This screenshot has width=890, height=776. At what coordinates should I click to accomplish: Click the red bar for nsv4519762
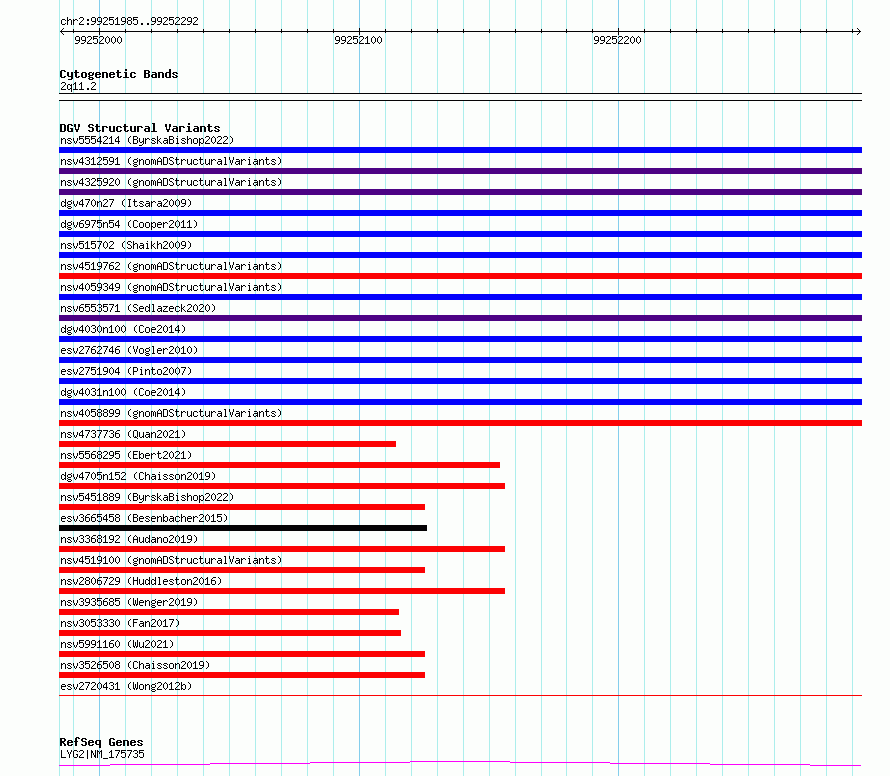(x=460, y=276)
